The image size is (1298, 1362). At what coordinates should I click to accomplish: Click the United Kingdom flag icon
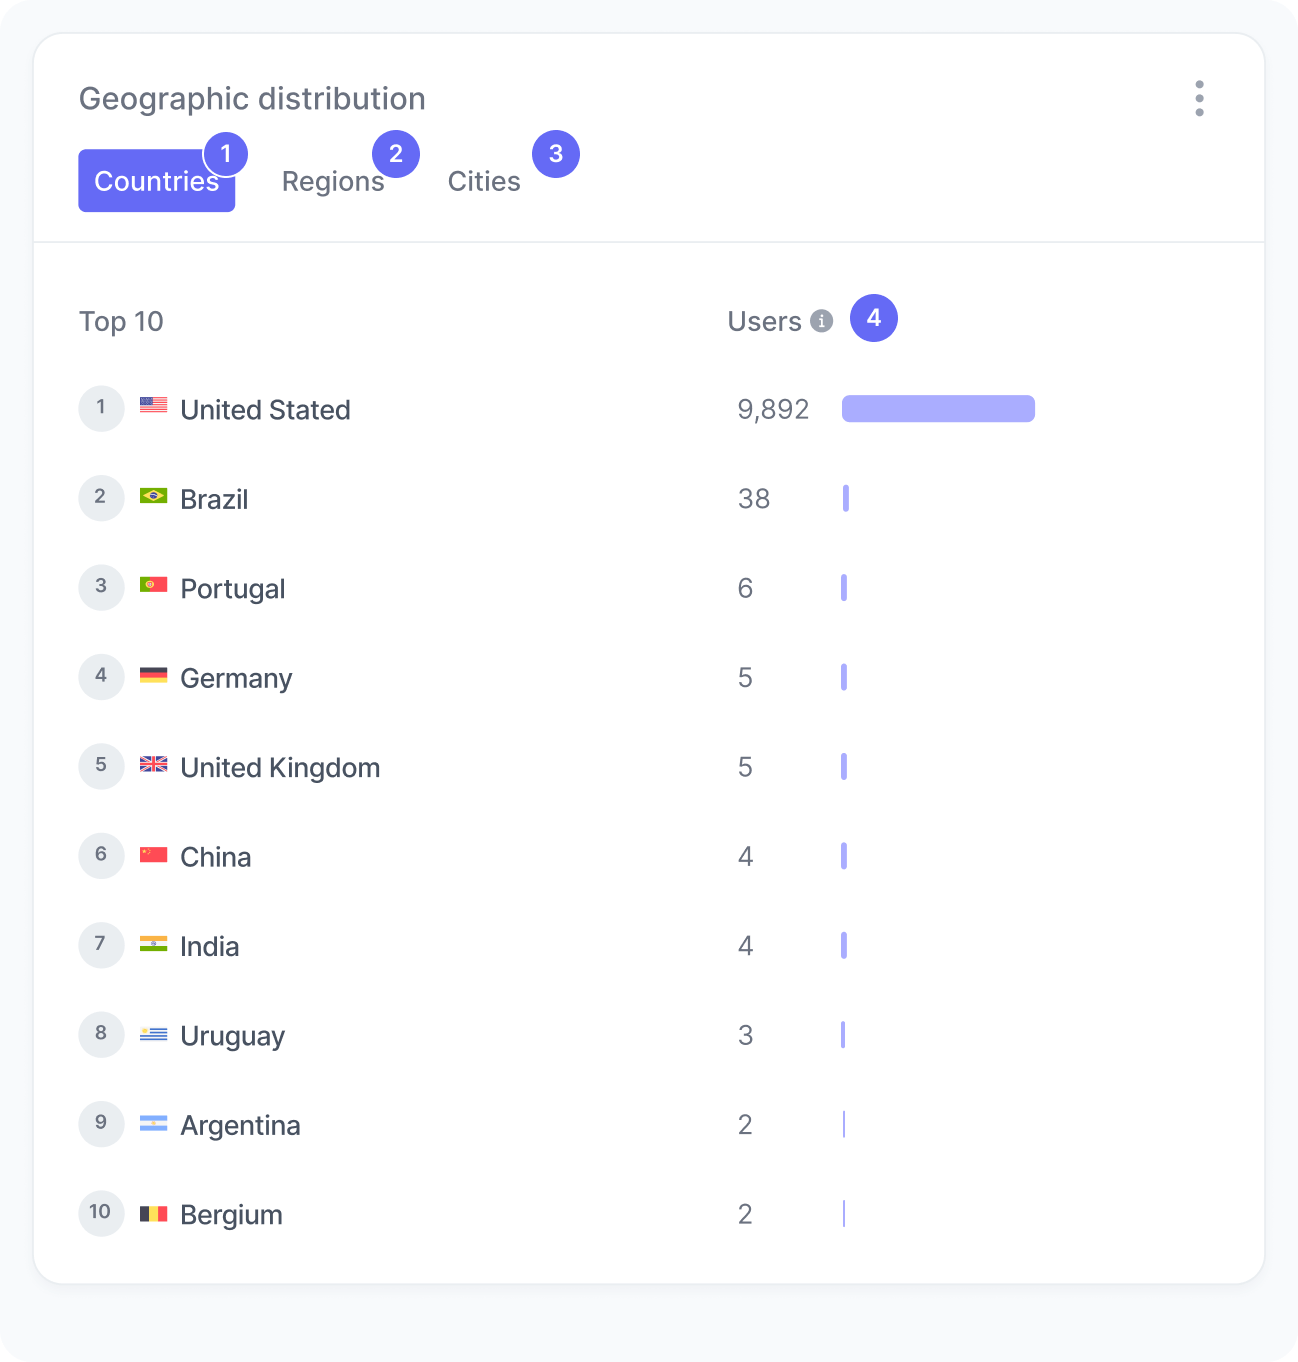tap(153, 763)
